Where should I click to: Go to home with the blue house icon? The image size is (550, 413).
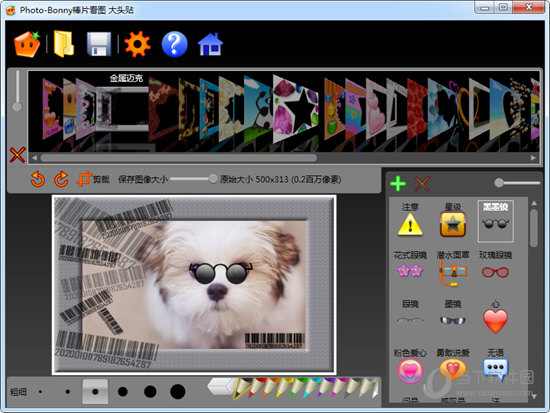click(210, 44)
